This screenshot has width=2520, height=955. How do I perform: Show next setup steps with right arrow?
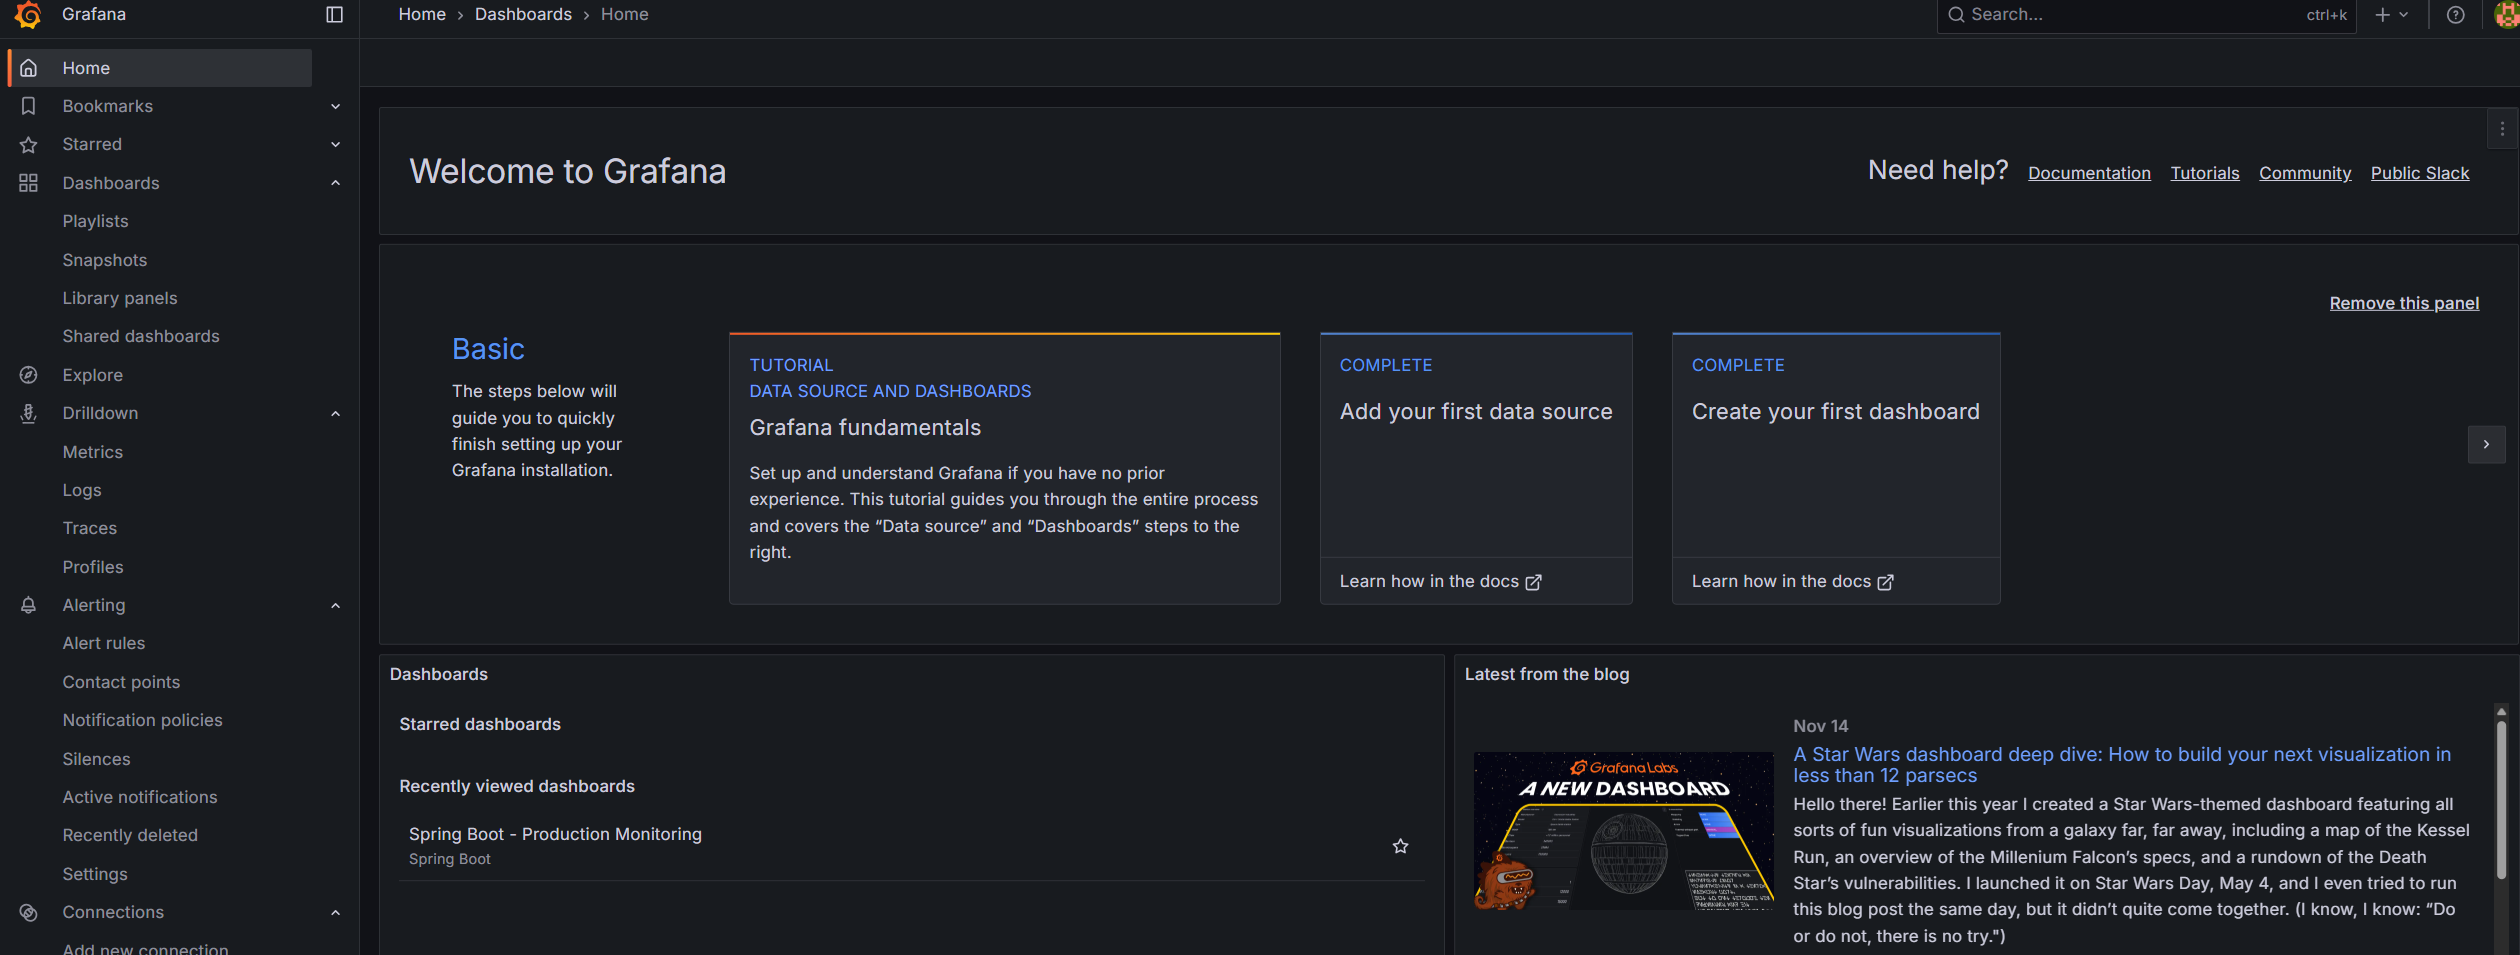pyautogui.click(x=2486, y=444)
